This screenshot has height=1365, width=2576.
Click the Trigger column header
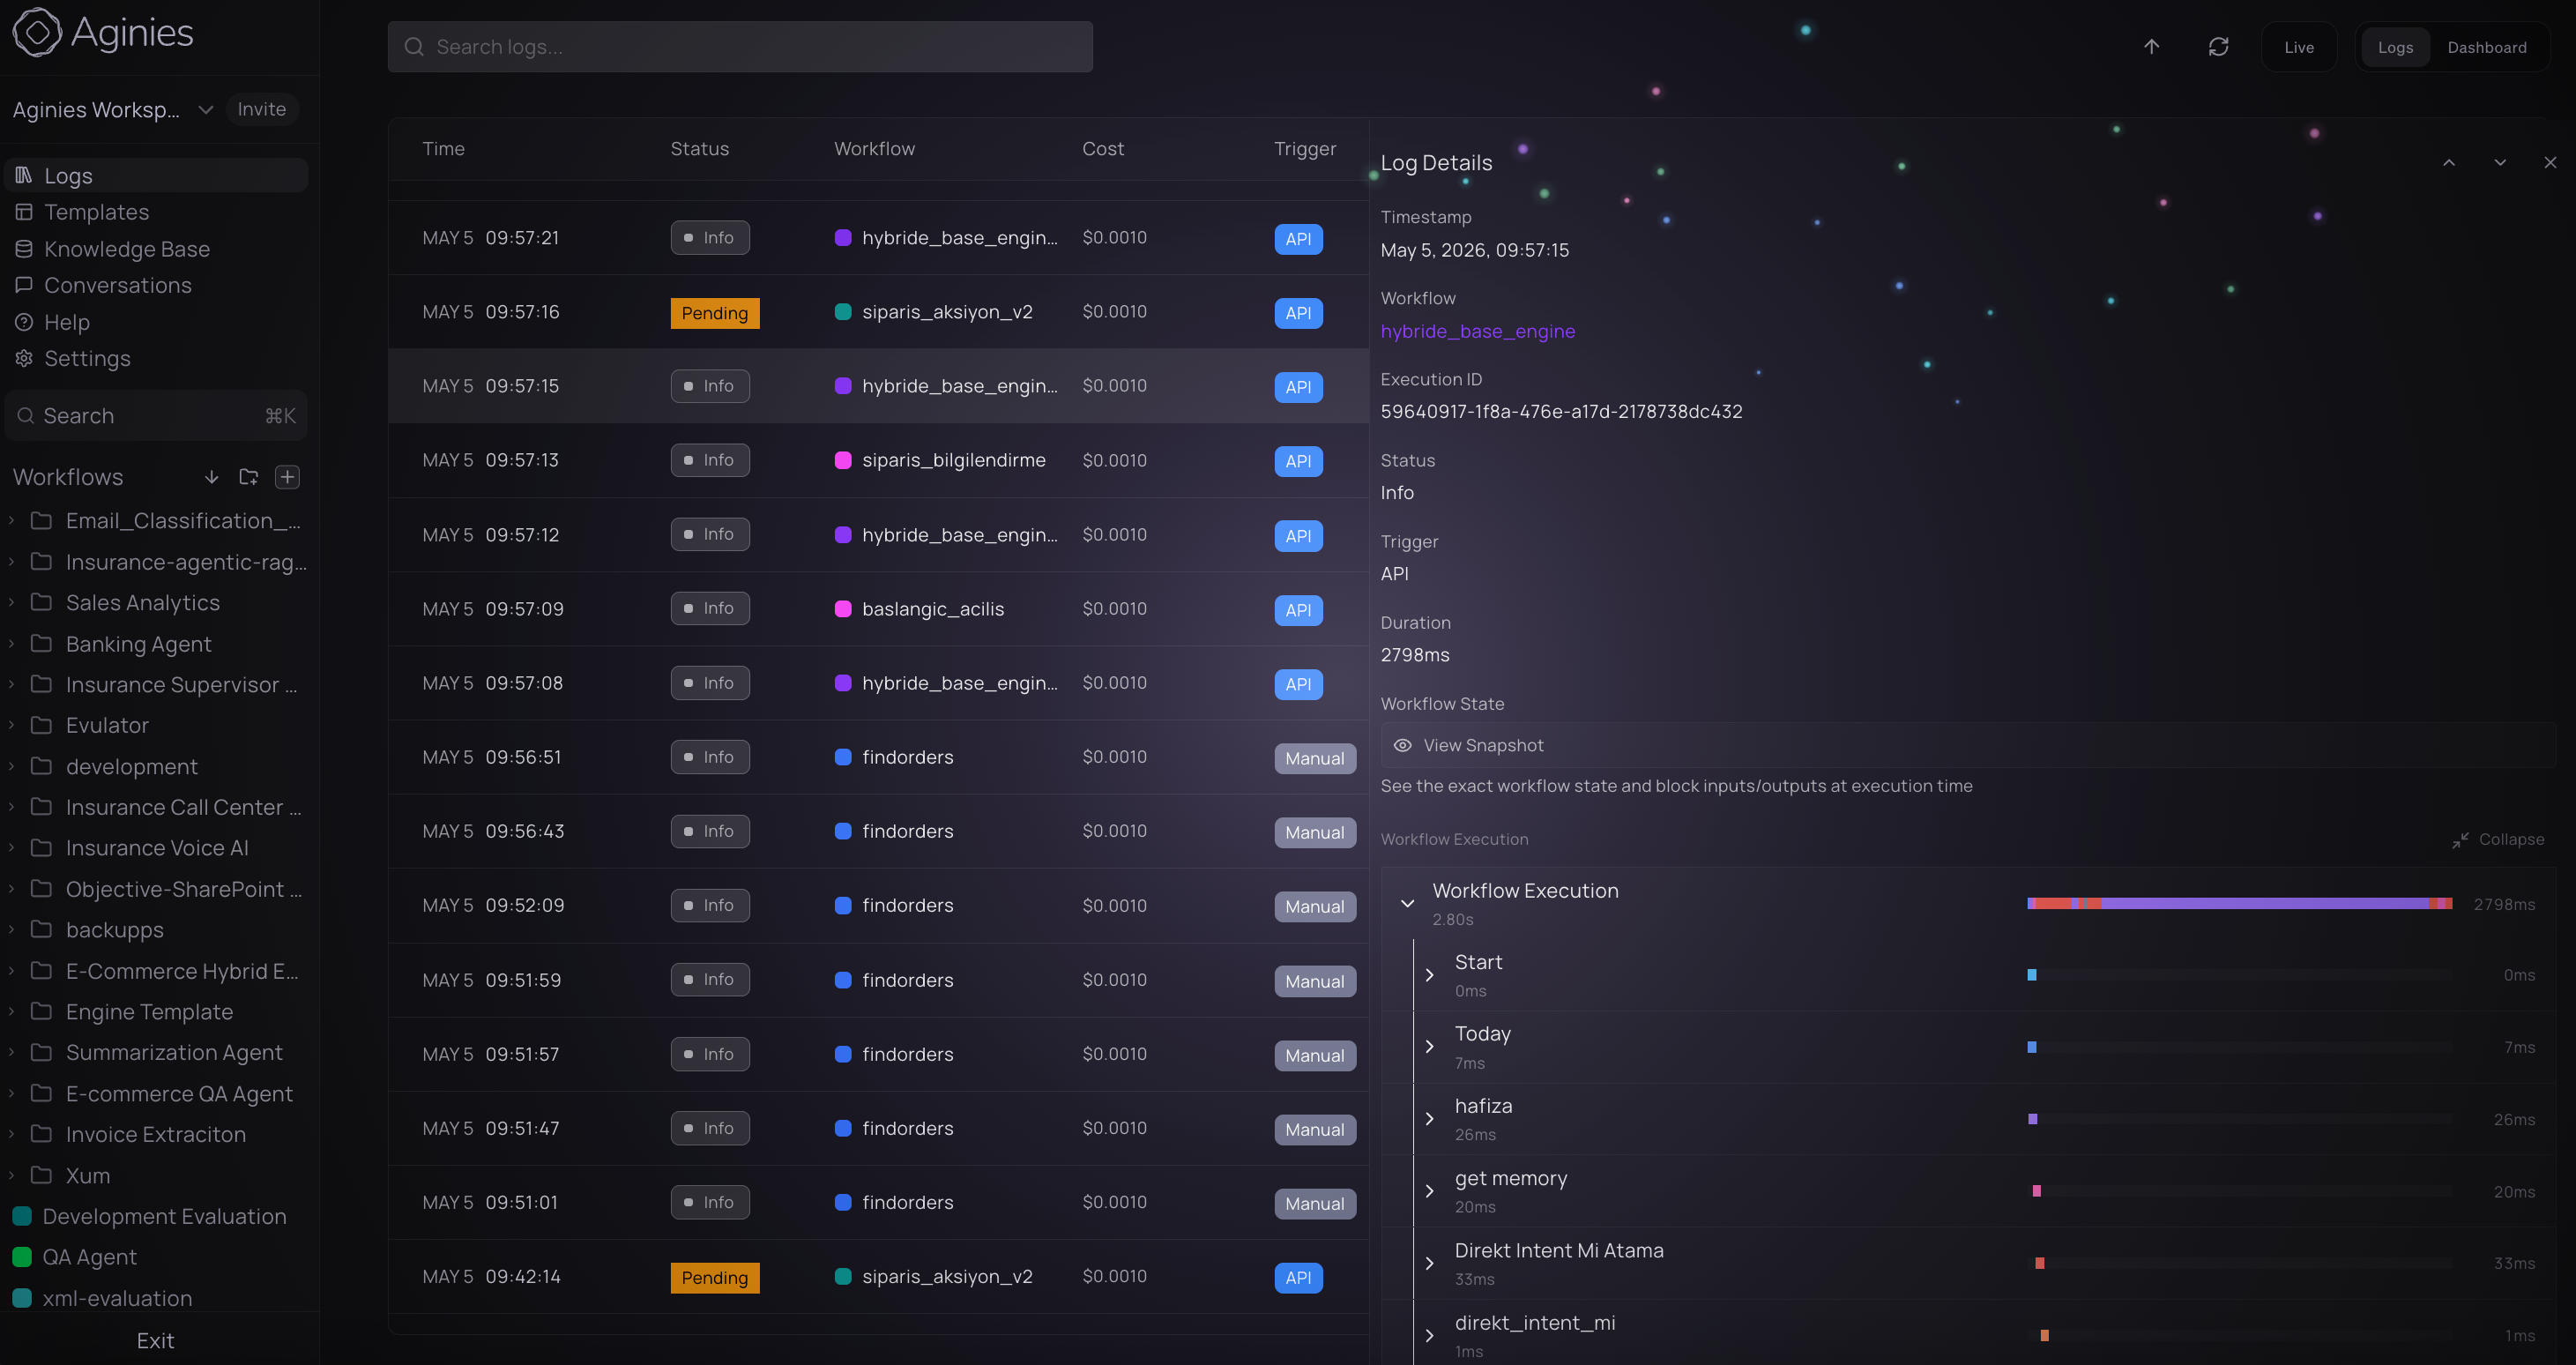[1305, 148]
